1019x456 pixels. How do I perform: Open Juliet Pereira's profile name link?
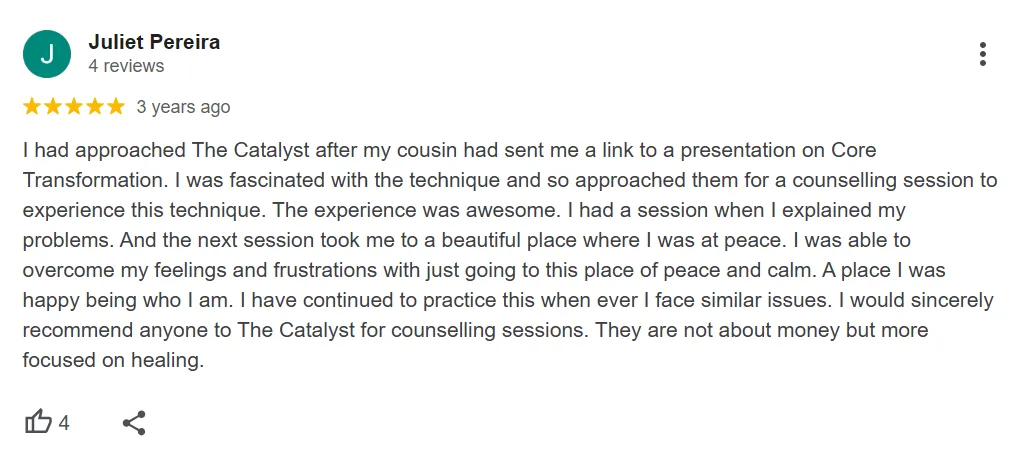tap(154, 42)
